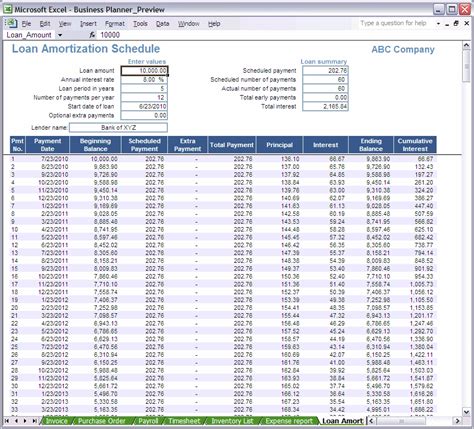Go to next sheet tab navigation arrow

(x=25, y=421)
